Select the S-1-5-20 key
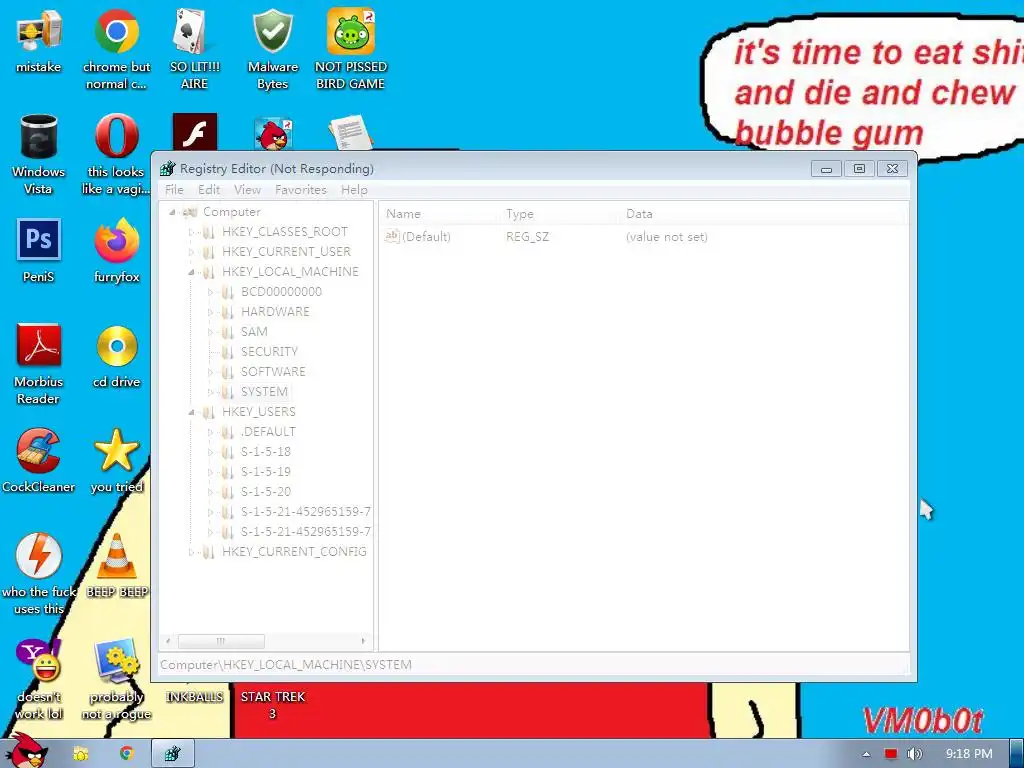Image resolution: width=1024 pixels, height=768 pixels. [x=266, y=492]
